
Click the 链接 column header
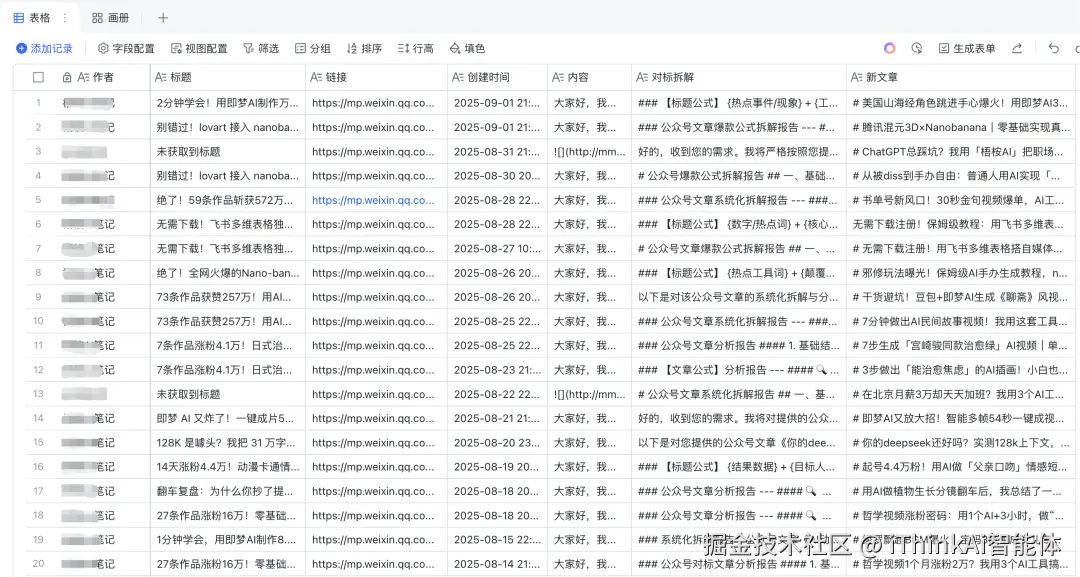[376, 77]
